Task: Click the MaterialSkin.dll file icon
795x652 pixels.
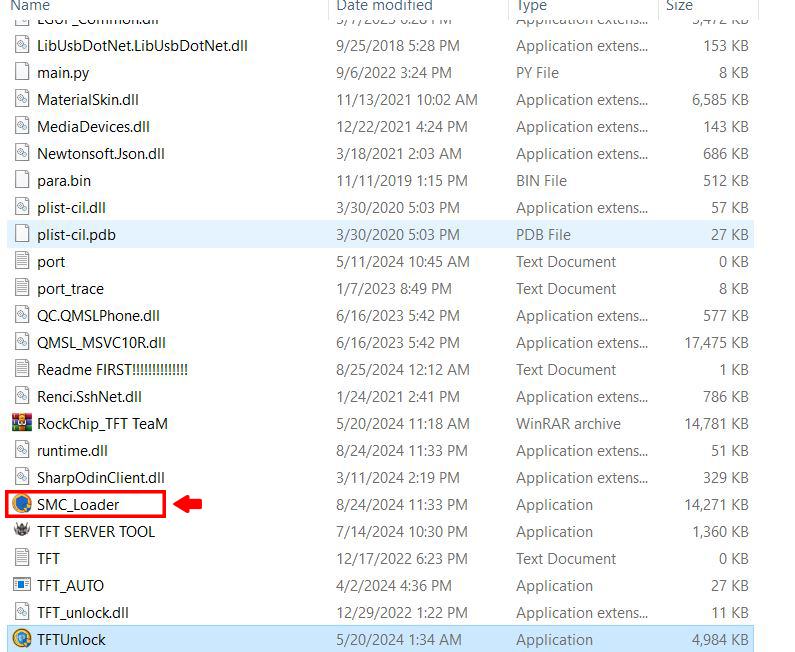Action: click(22, 98)
